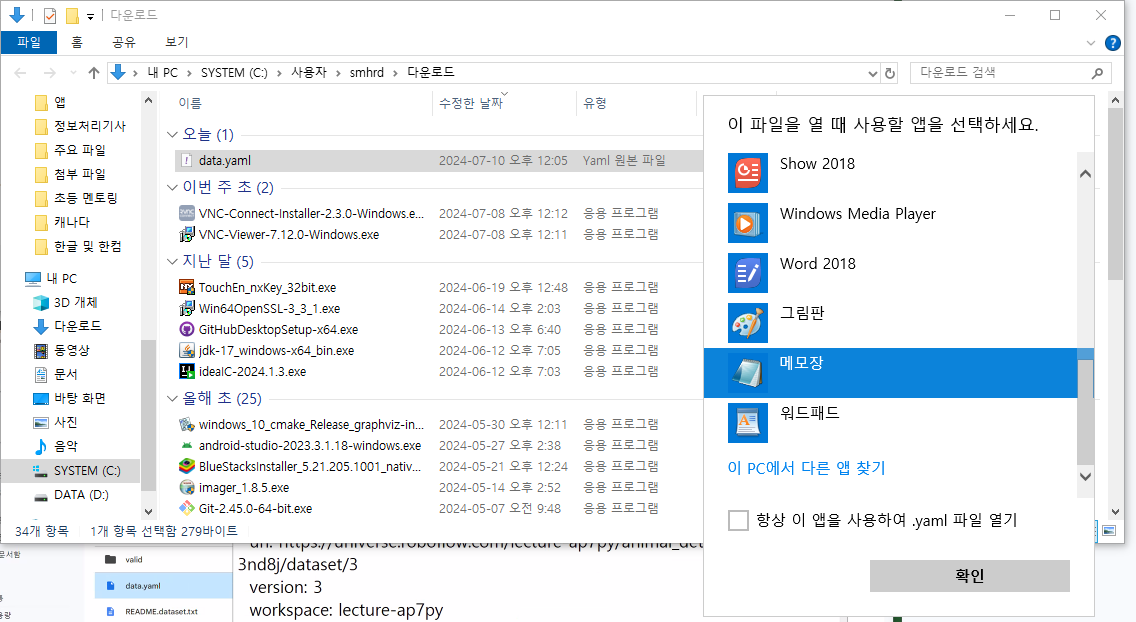Click the VNC-Viewer-7.12.0 exe icon
Image resolution: width=1136 pixels, height=622 pixels.
click(x=186, y=235)
